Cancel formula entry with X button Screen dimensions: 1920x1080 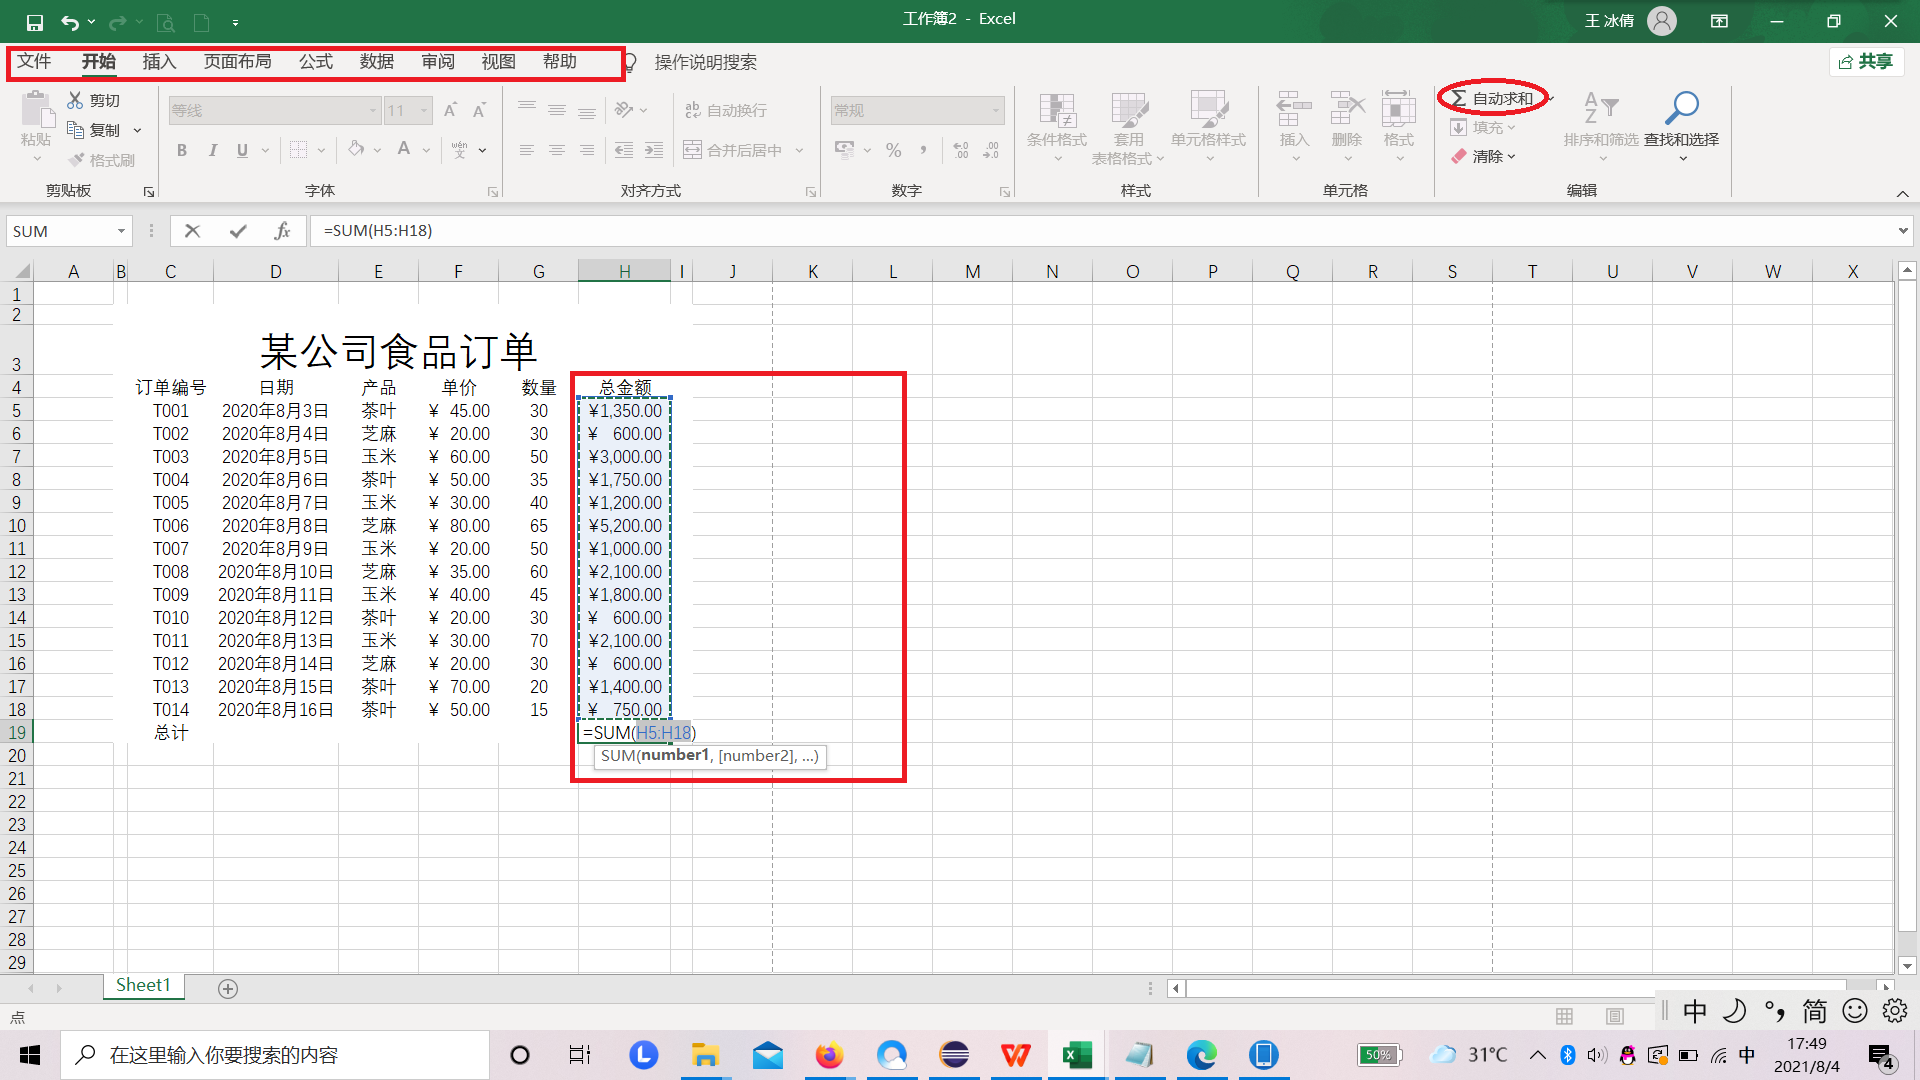pyautogui.click(x=193, y=231)
